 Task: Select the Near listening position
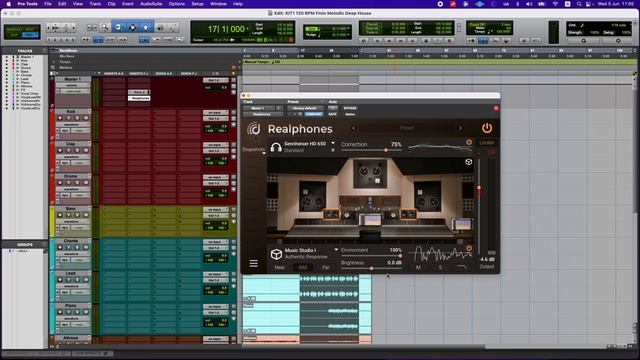pos(280,267)
